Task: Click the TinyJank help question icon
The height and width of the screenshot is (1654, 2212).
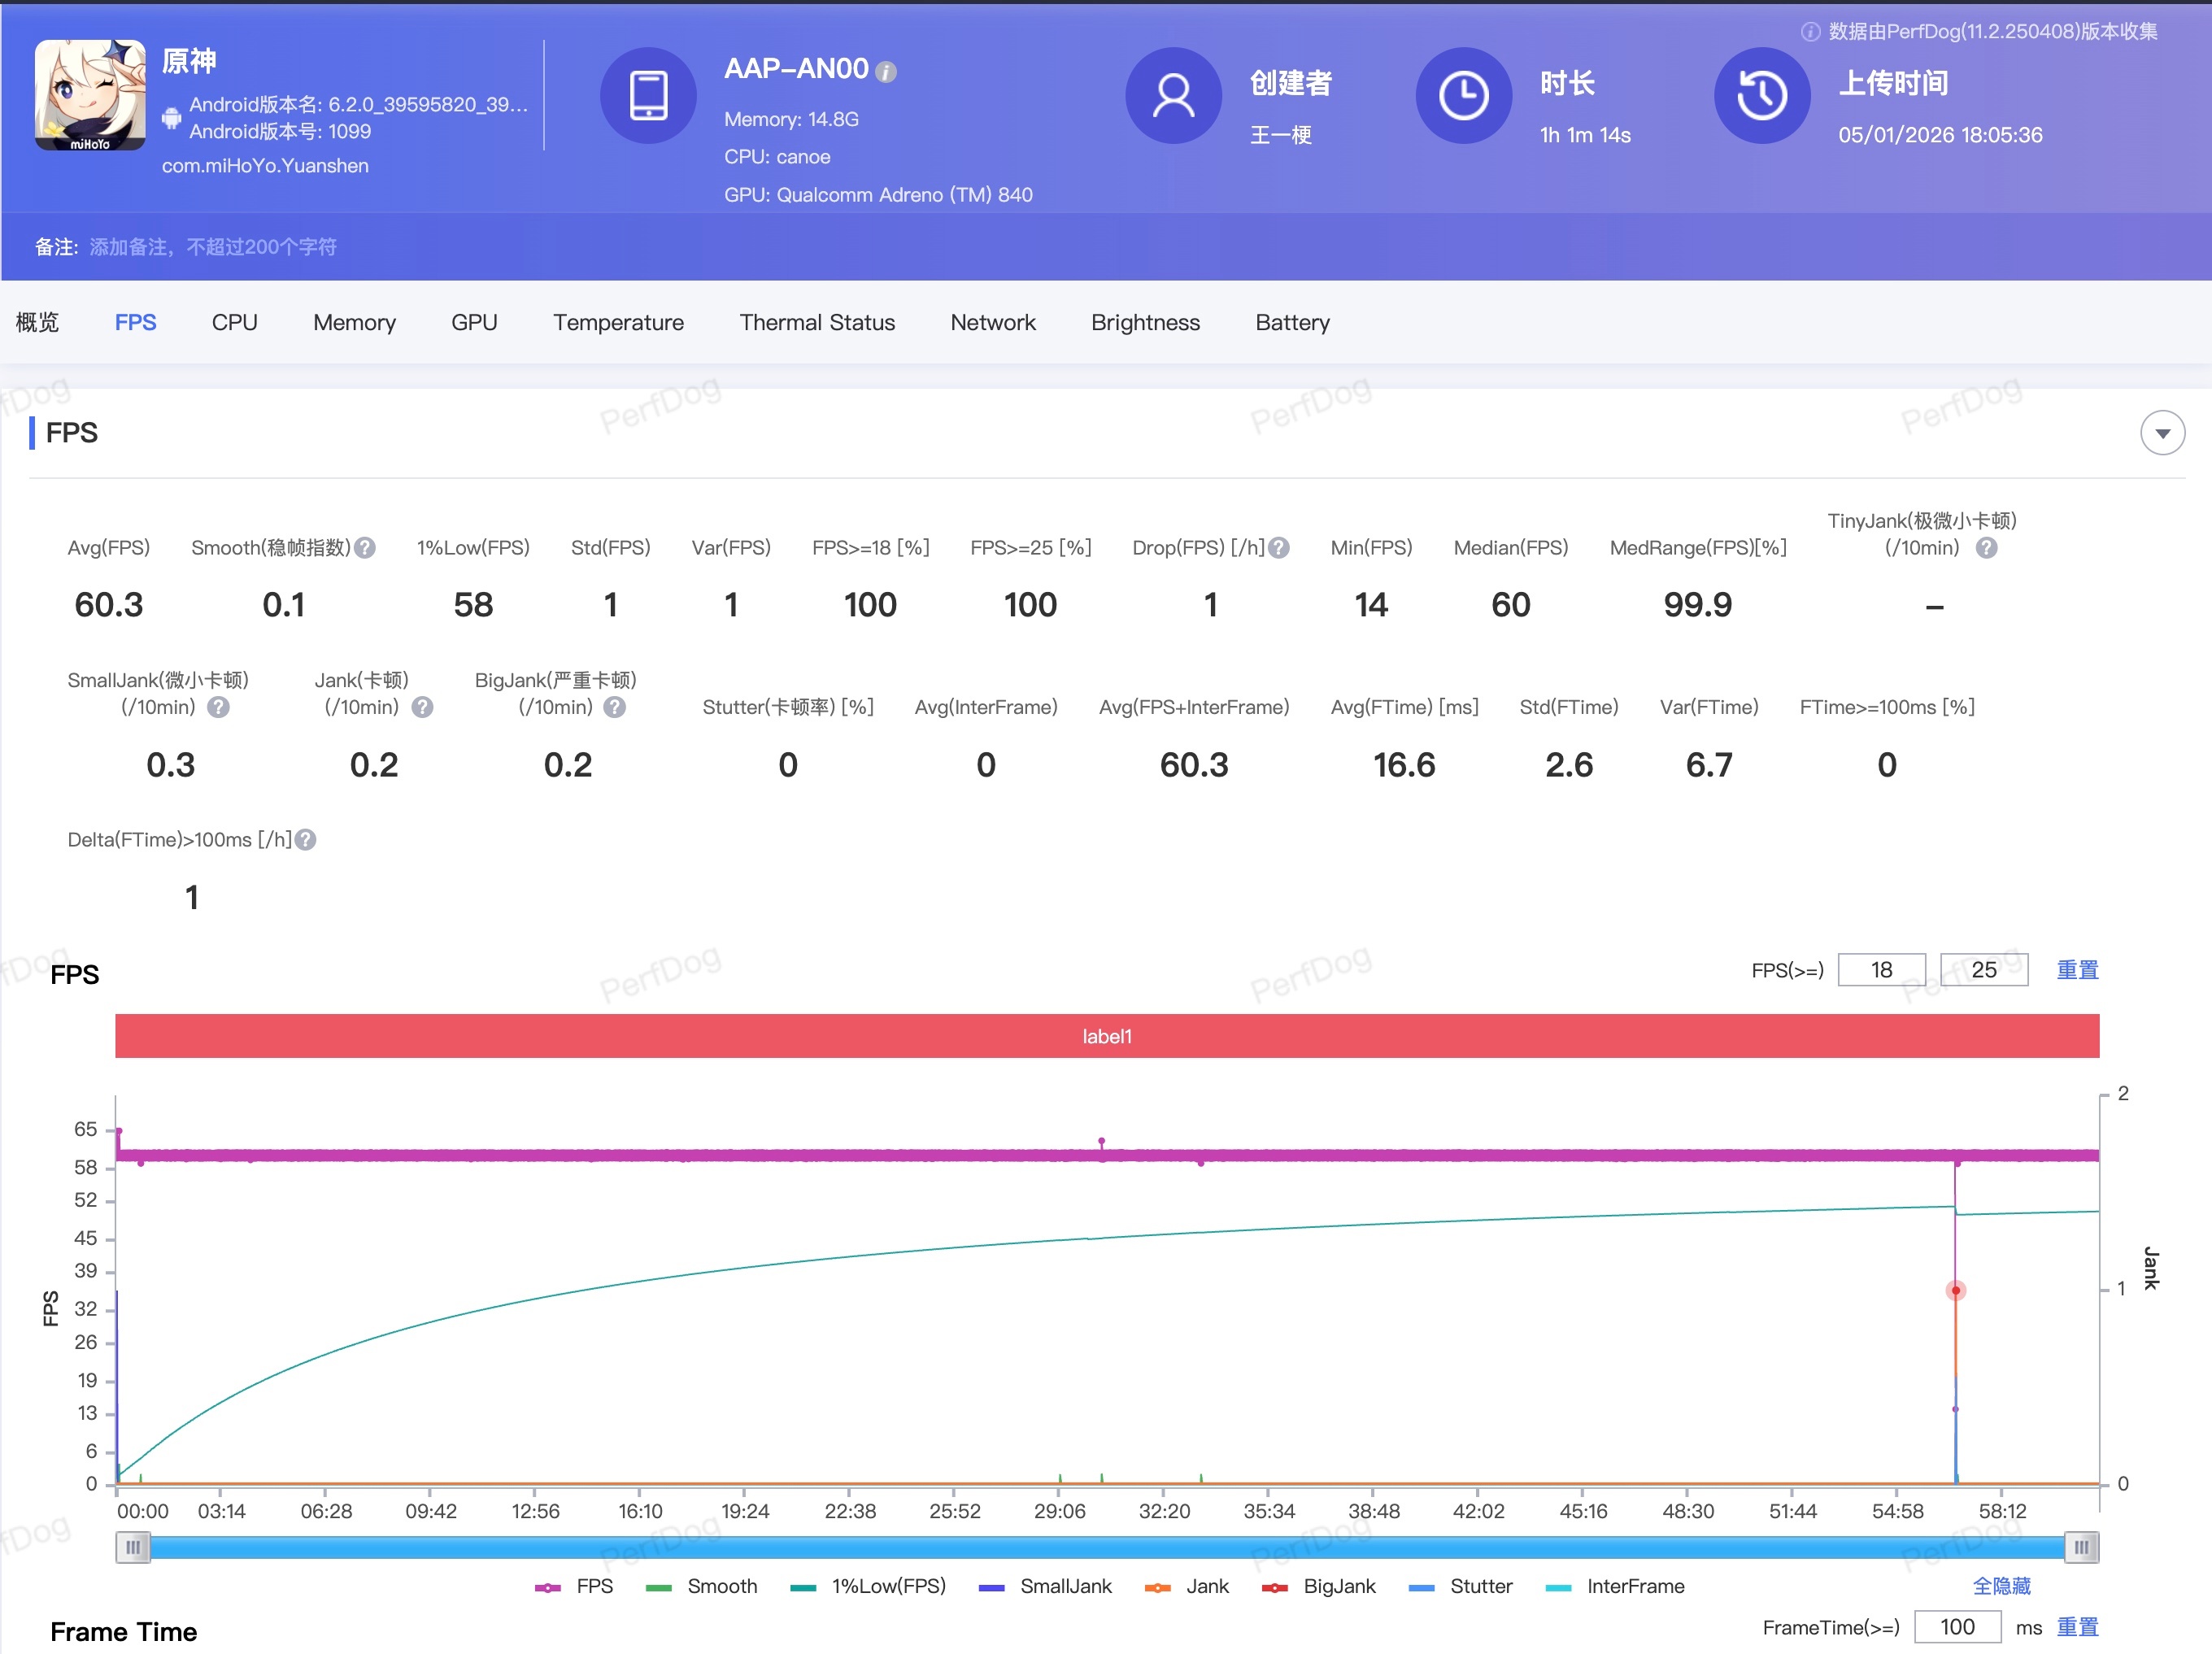Action: coord(1986,548)
